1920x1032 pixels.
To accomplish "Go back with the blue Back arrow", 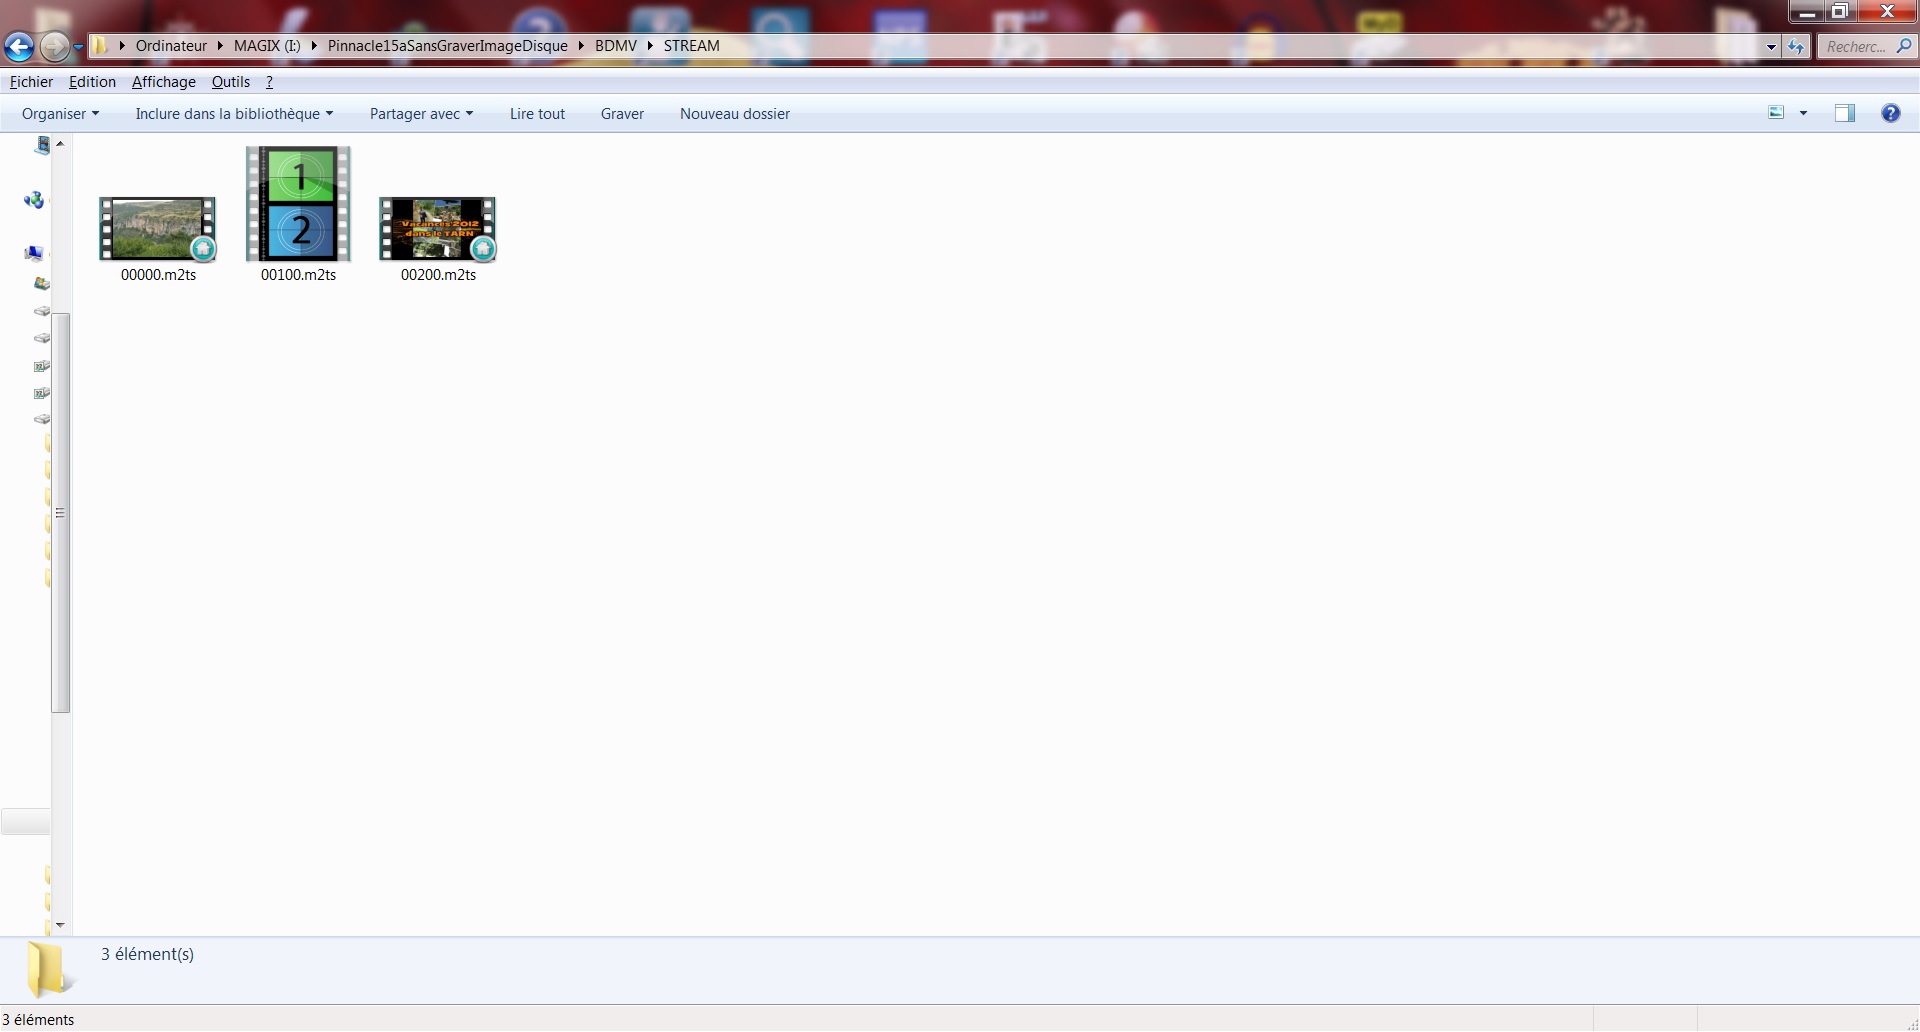I will pyautogui.click(x=19, y=46).
